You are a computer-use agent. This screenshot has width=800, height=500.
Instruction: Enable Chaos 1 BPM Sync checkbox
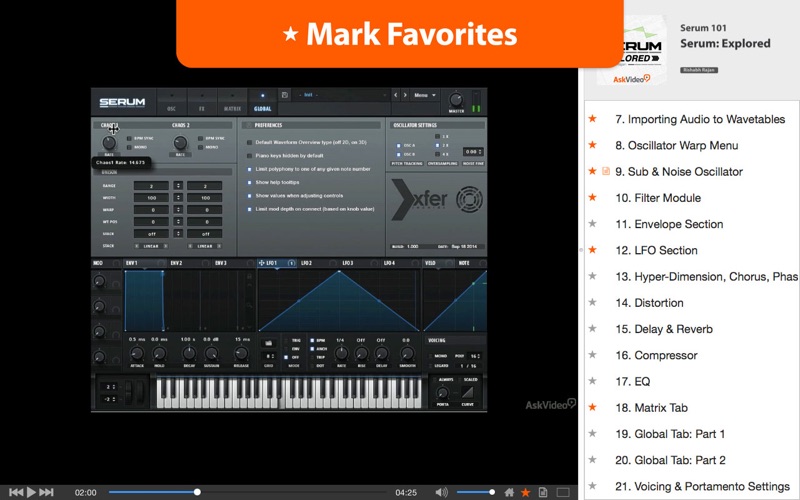tap(129, 139)
